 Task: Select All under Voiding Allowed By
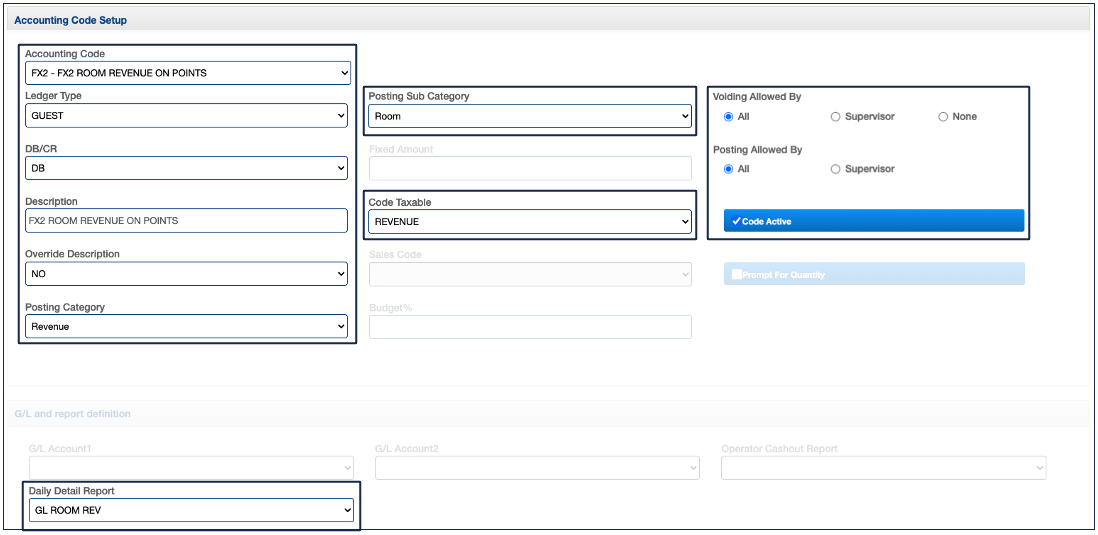point(729,117)
